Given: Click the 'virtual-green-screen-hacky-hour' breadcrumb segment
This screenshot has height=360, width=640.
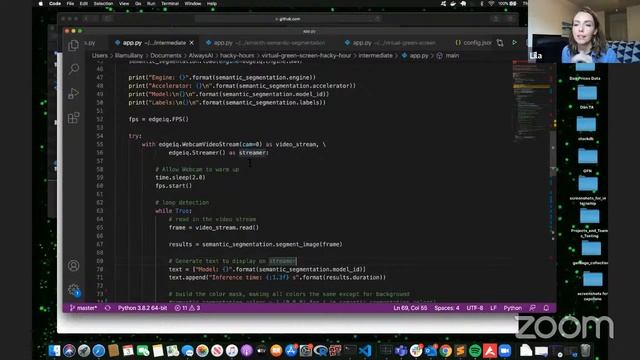Looking at the screenshot, I should pyautogui.click(x=307, y=56).
